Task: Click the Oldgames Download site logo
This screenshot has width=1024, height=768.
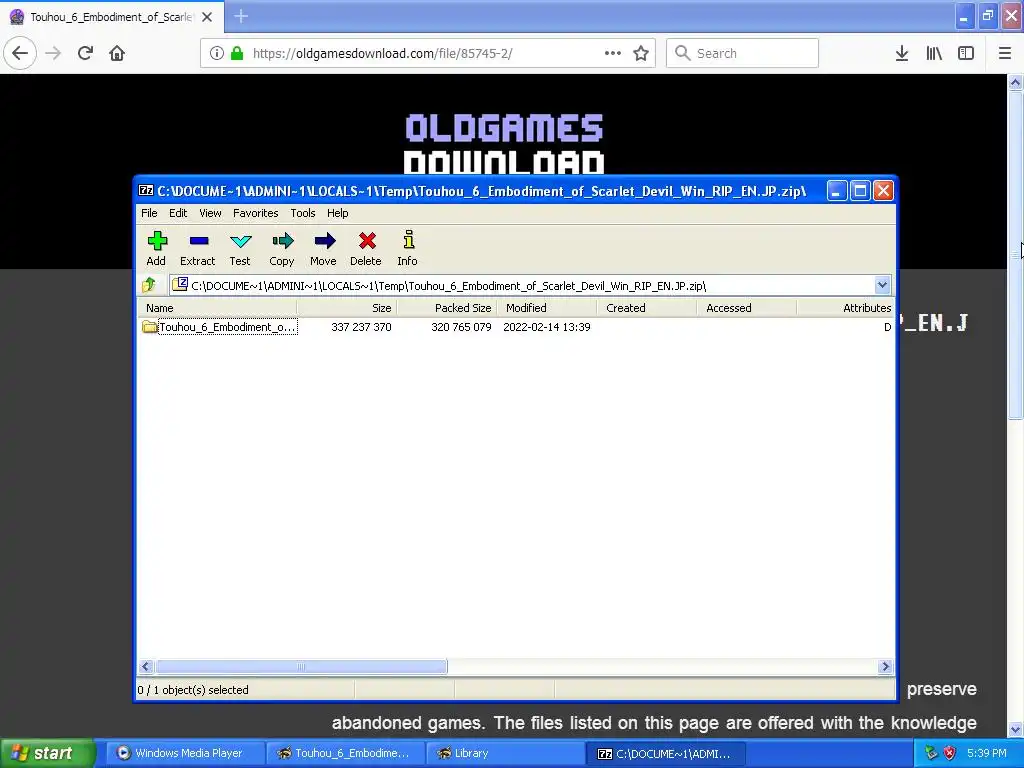Action: click(504, 143)
